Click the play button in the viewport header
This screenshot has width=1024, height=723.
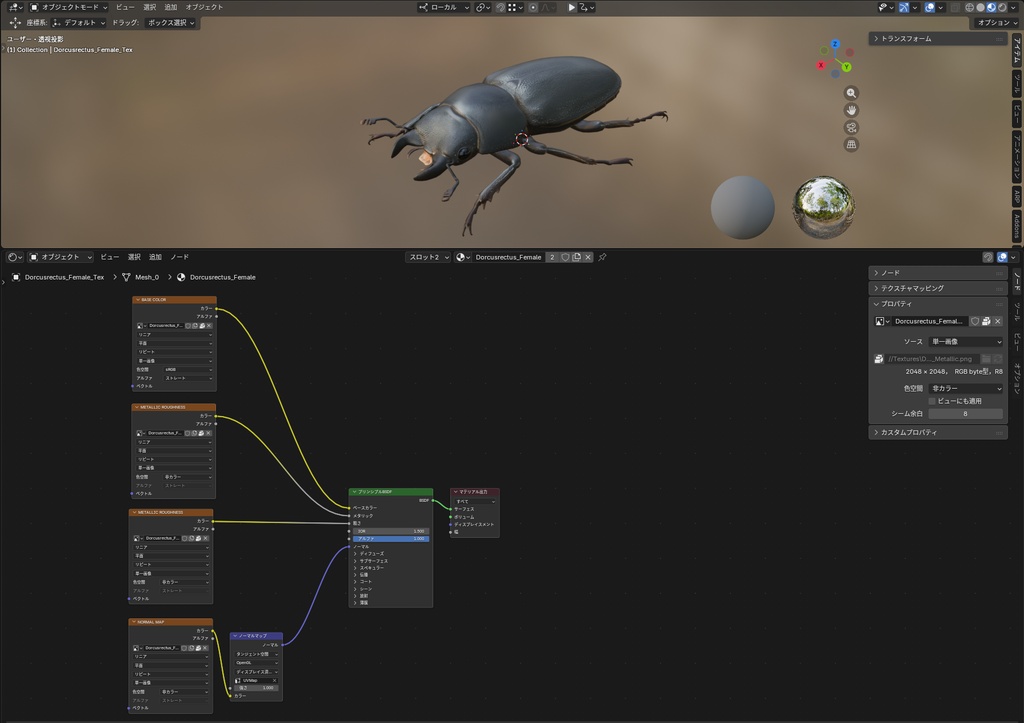pos(571,7)
